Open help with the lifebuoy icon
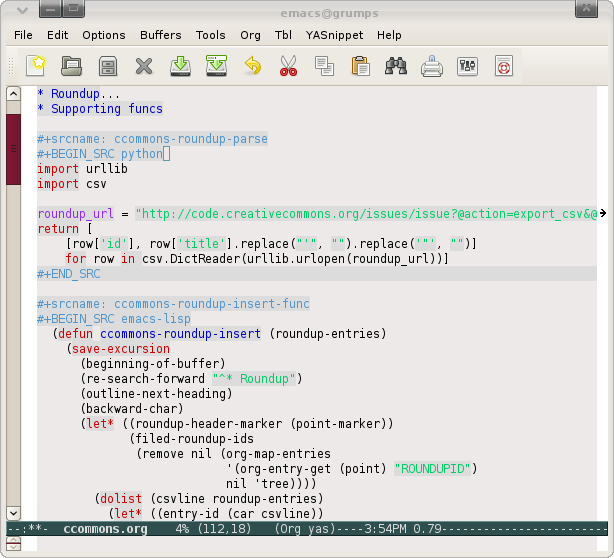This screenshot has height=558, width=614. tap(504, 66)
